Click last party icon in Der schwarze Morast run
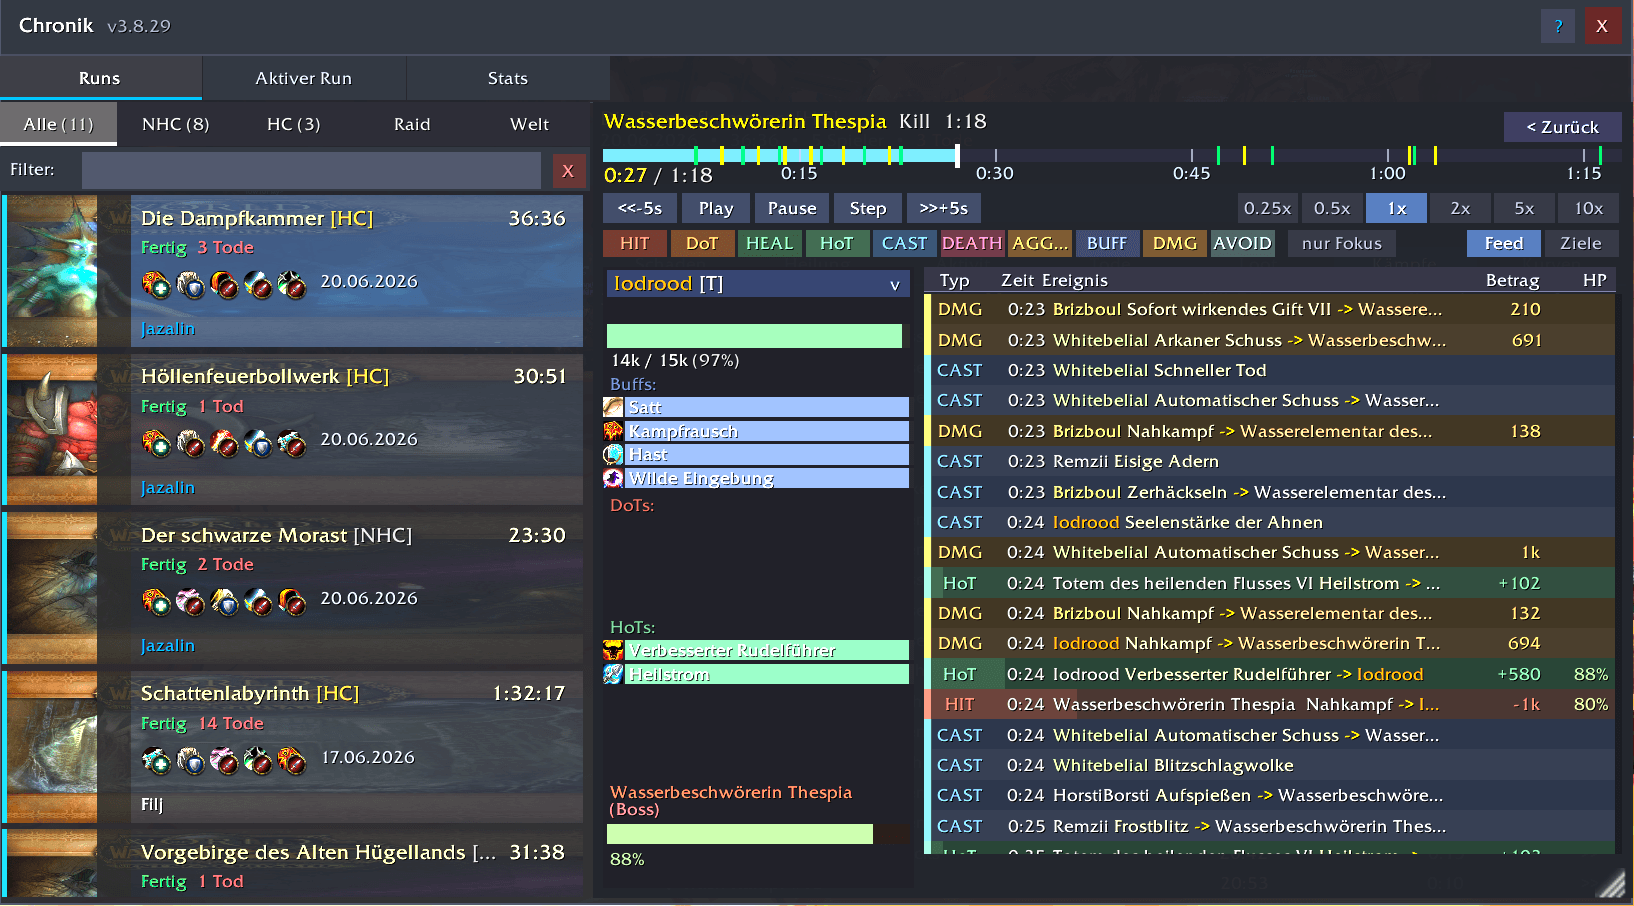This screenshot has height=906, width=1634. (292, 601)
